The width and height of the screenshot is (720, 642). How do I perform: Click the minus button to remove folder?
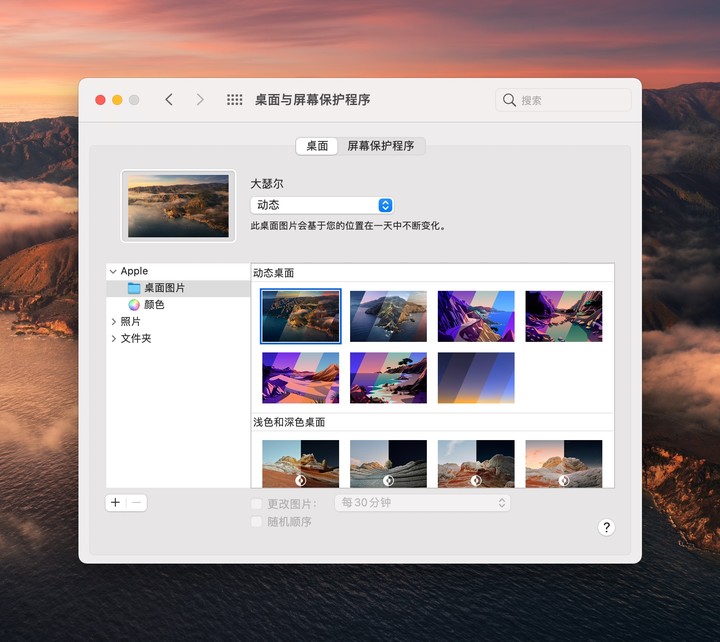(137, 503)
